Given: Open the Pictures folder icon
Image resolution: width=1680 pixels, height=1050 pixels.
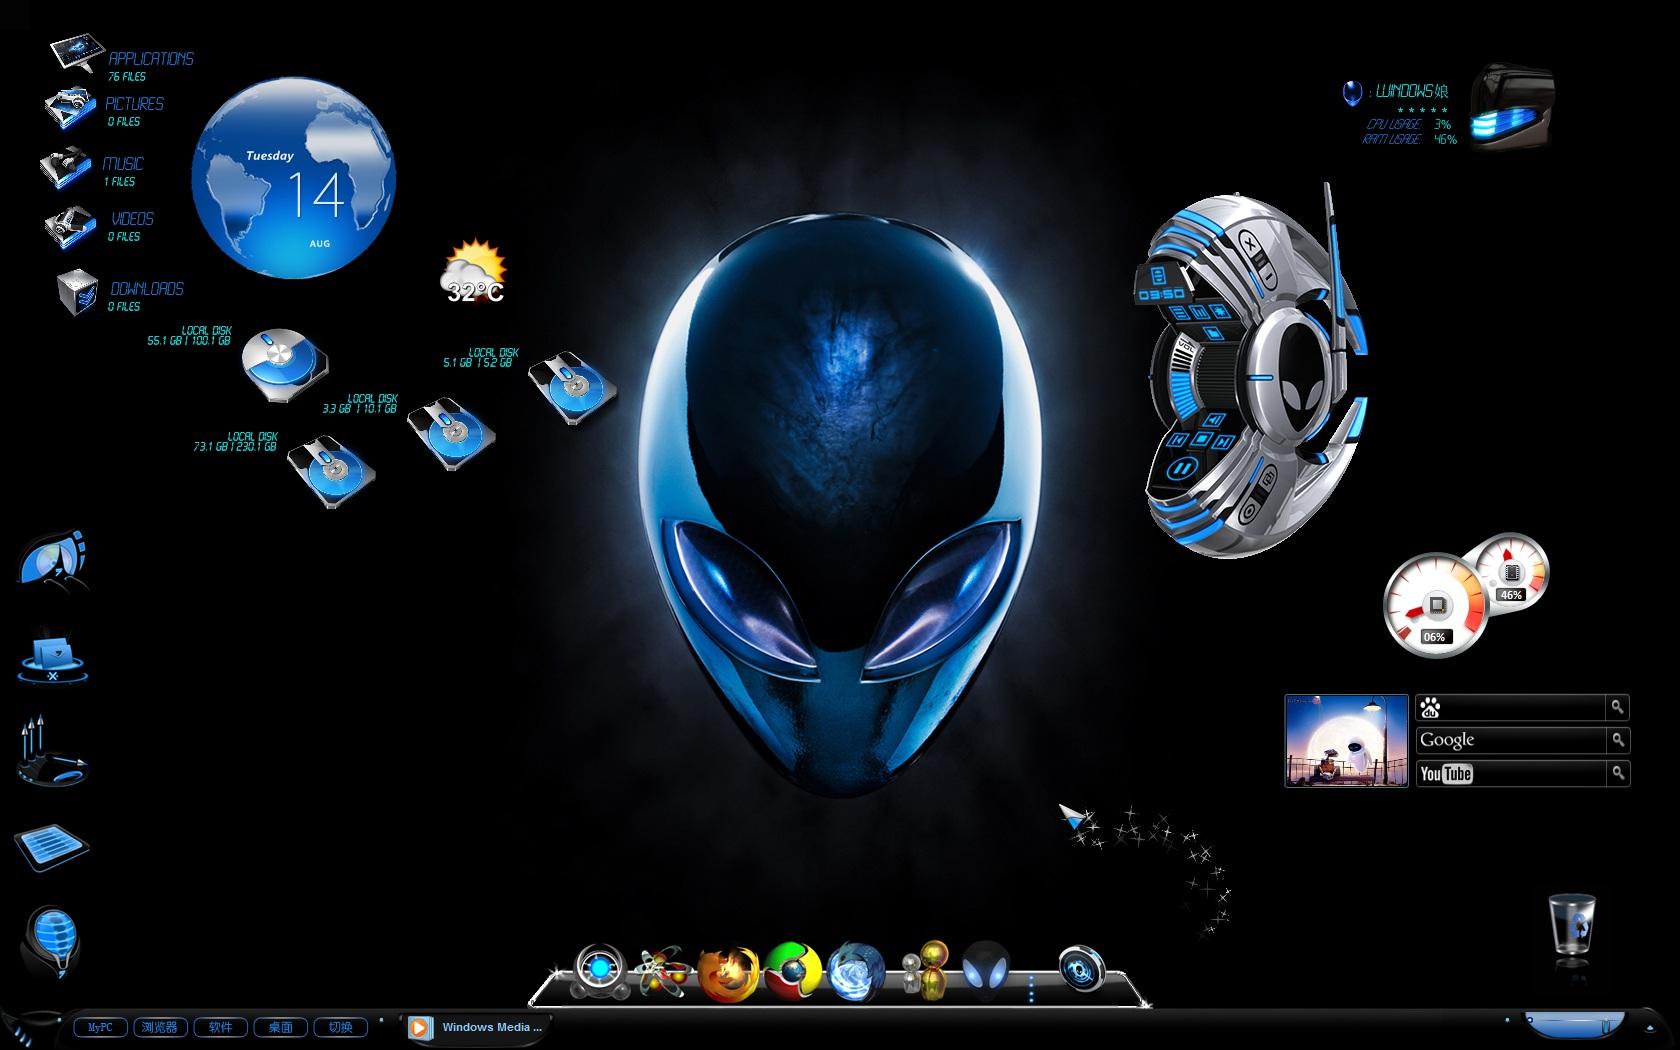Looking at the screenshot, I should coord(70,108).
